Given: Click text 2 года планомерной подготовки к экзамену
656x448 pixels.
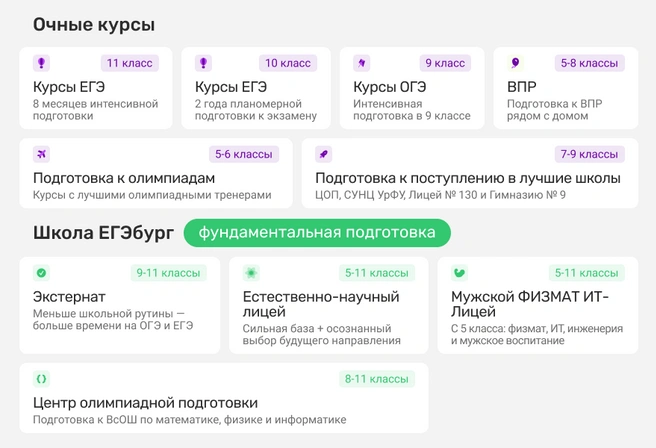Looking at the screenshot, I should pos(256,110).
